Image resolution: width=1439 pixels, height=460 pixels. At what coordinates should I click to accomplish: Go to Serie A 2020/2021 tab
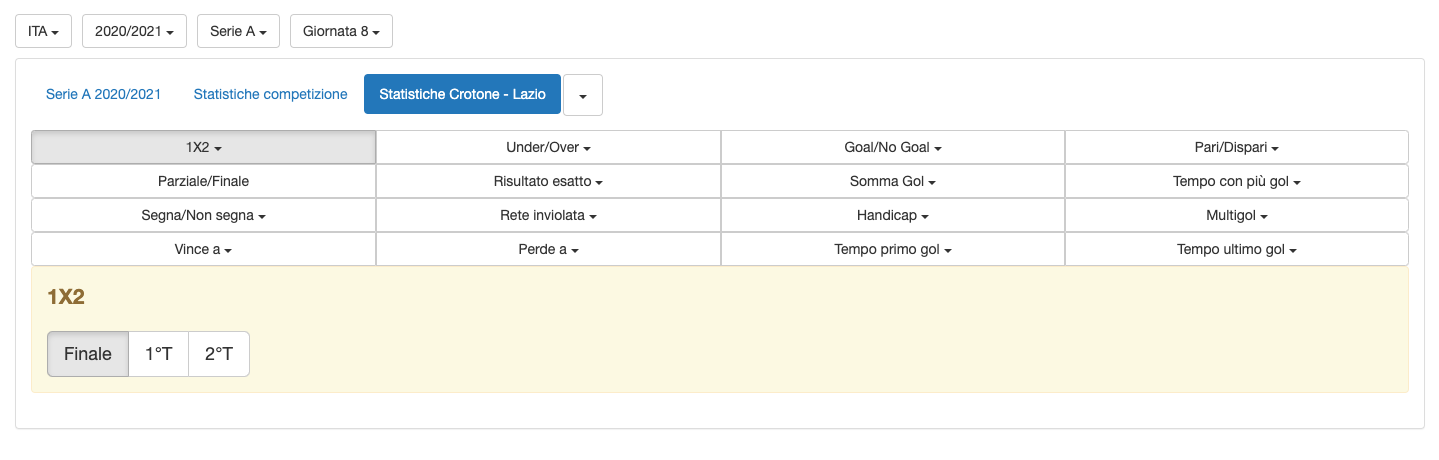click(103, 94)
